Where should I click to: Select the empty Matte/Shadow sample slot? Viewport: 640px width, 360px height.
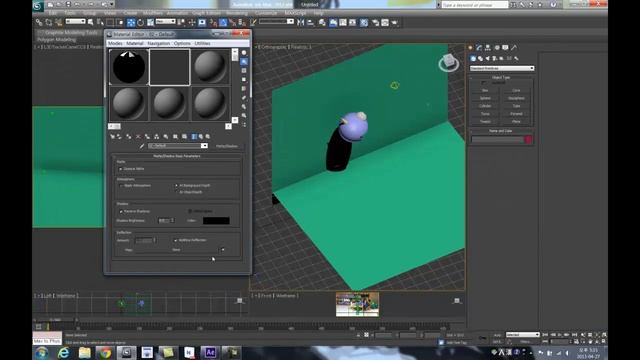coord(169,67)
